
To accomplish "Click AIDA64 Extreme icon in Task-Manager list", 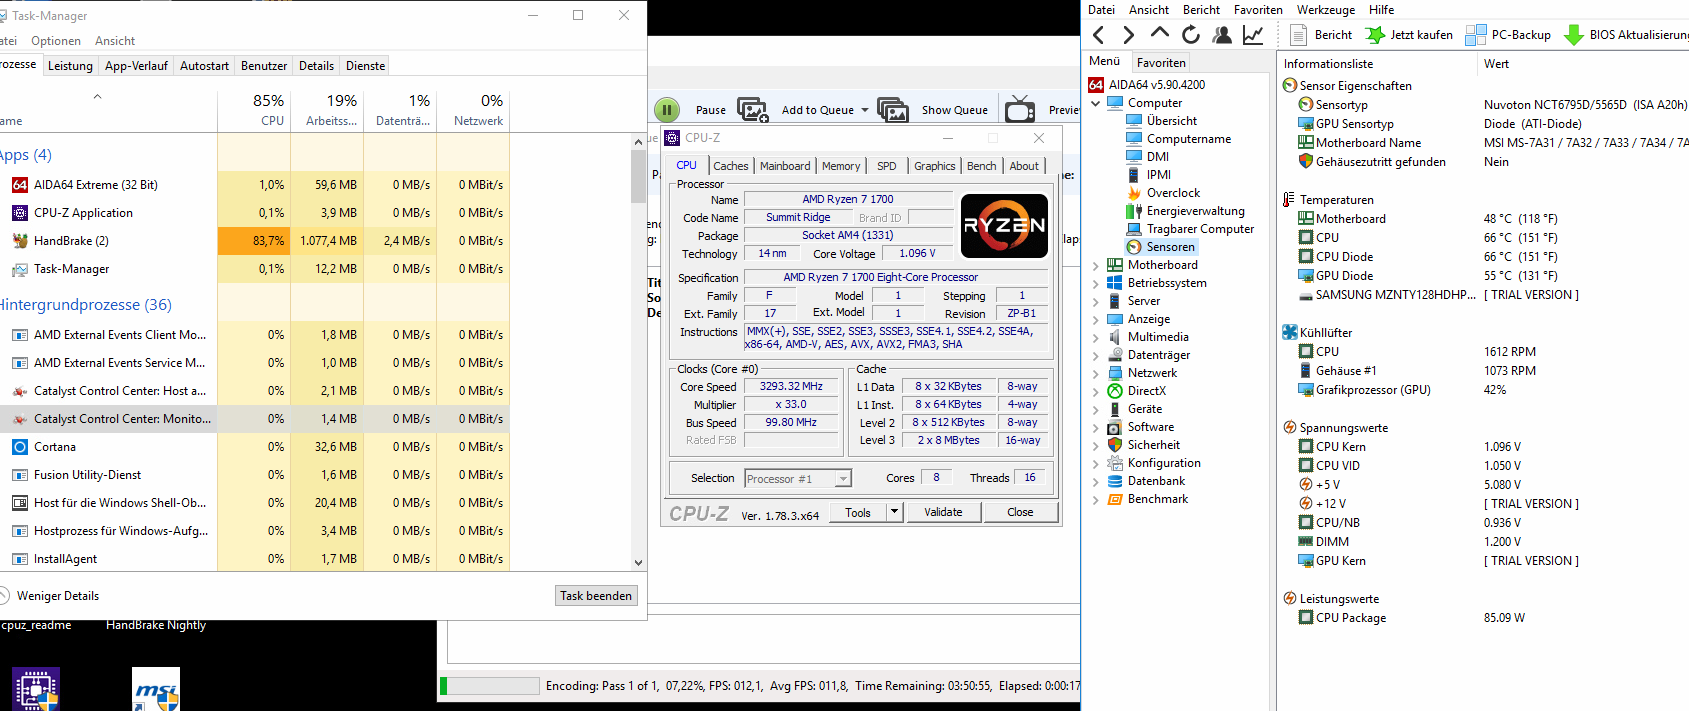I will [x=20, y=185].
